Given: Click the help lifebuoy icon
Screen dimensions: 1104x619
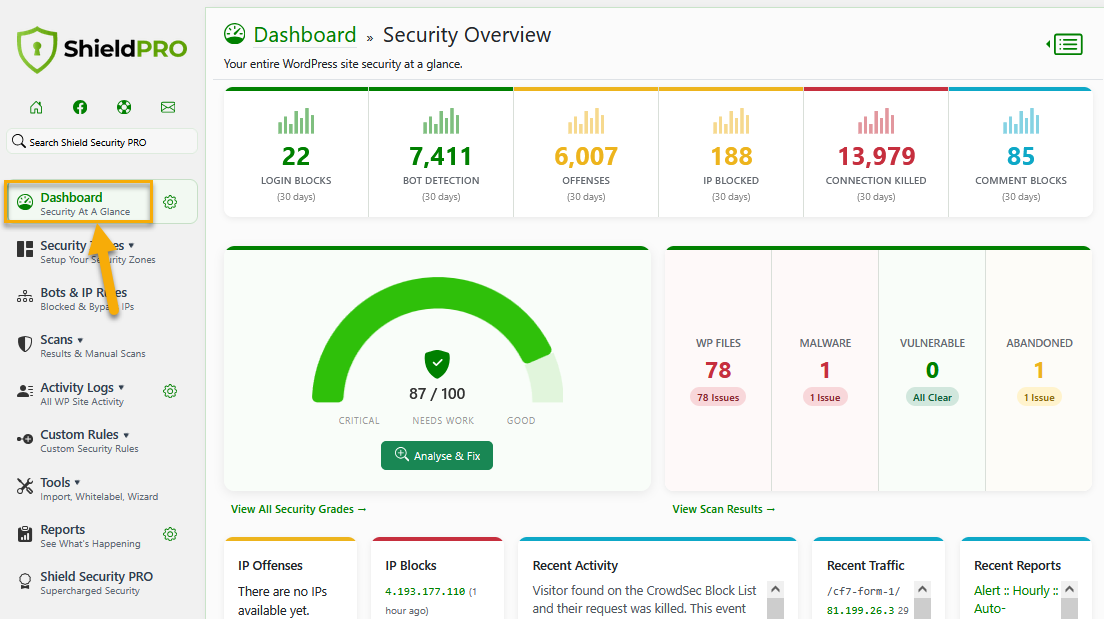Looking at the screenshot, I should click(124, 107).
